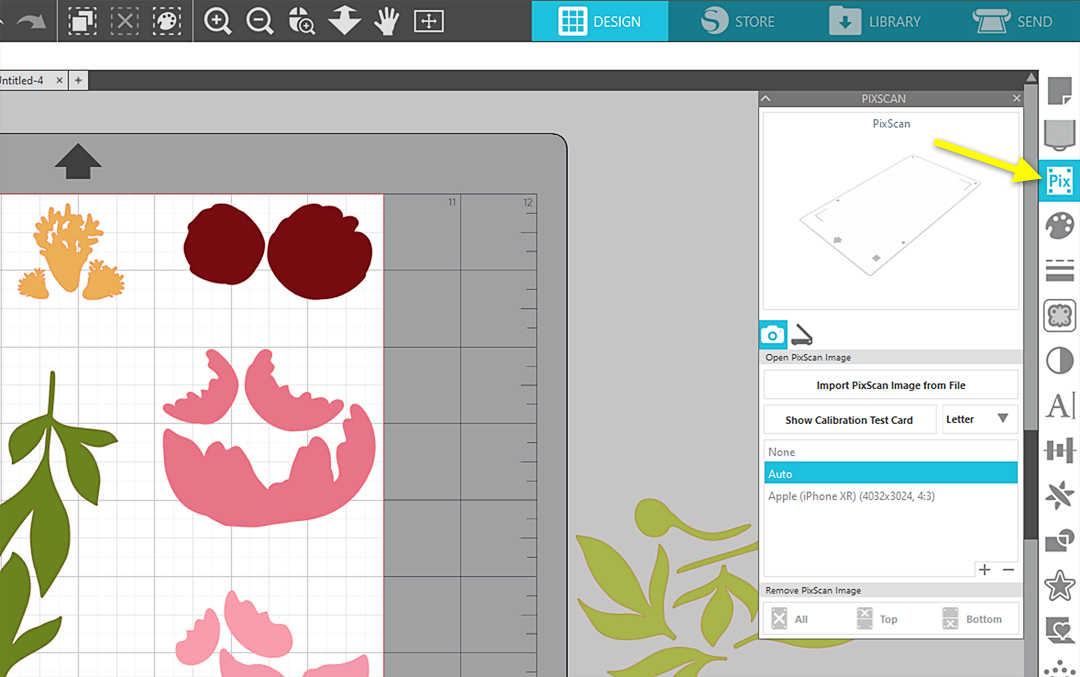The width and height of the screenshot is (1080, 677).
Task: Click the mat icon below Page Setup
Action: (x=1059, y=134)
